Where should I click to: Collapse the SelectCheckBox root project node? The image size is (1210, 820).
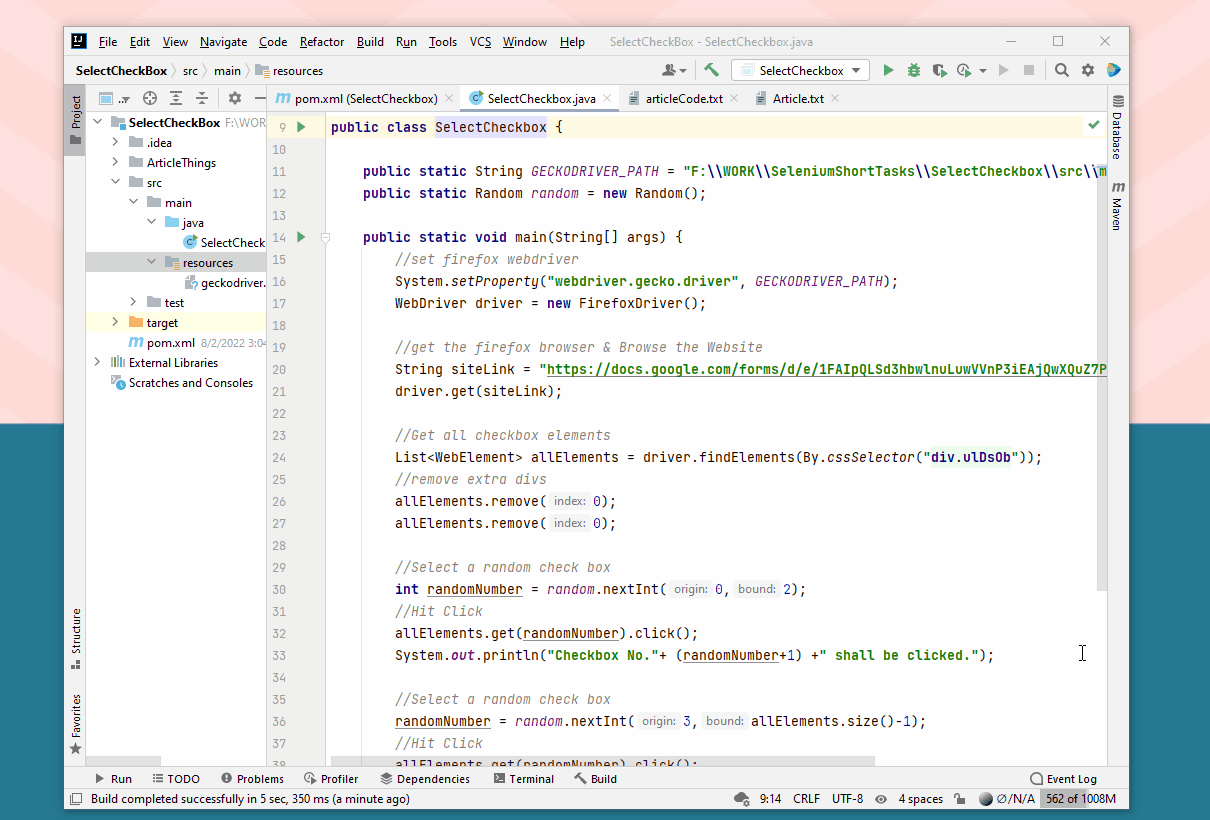pyautogui.click(x=98, y=122)
